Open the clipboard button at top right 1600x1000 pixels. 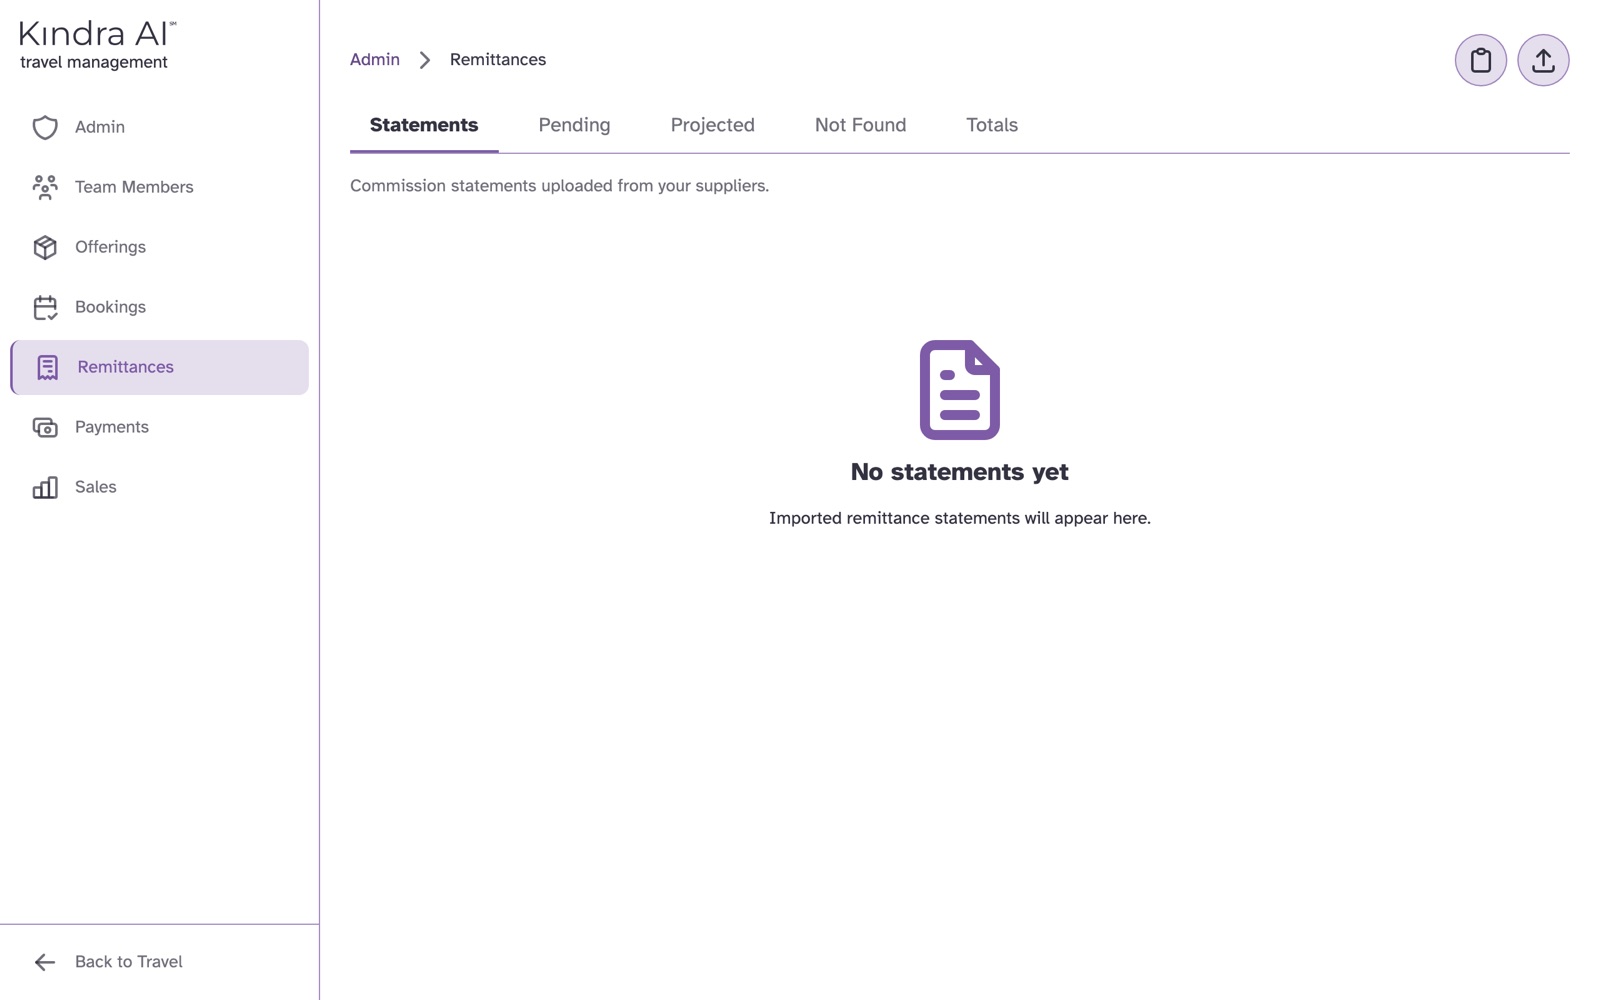tap(1481, 60)
